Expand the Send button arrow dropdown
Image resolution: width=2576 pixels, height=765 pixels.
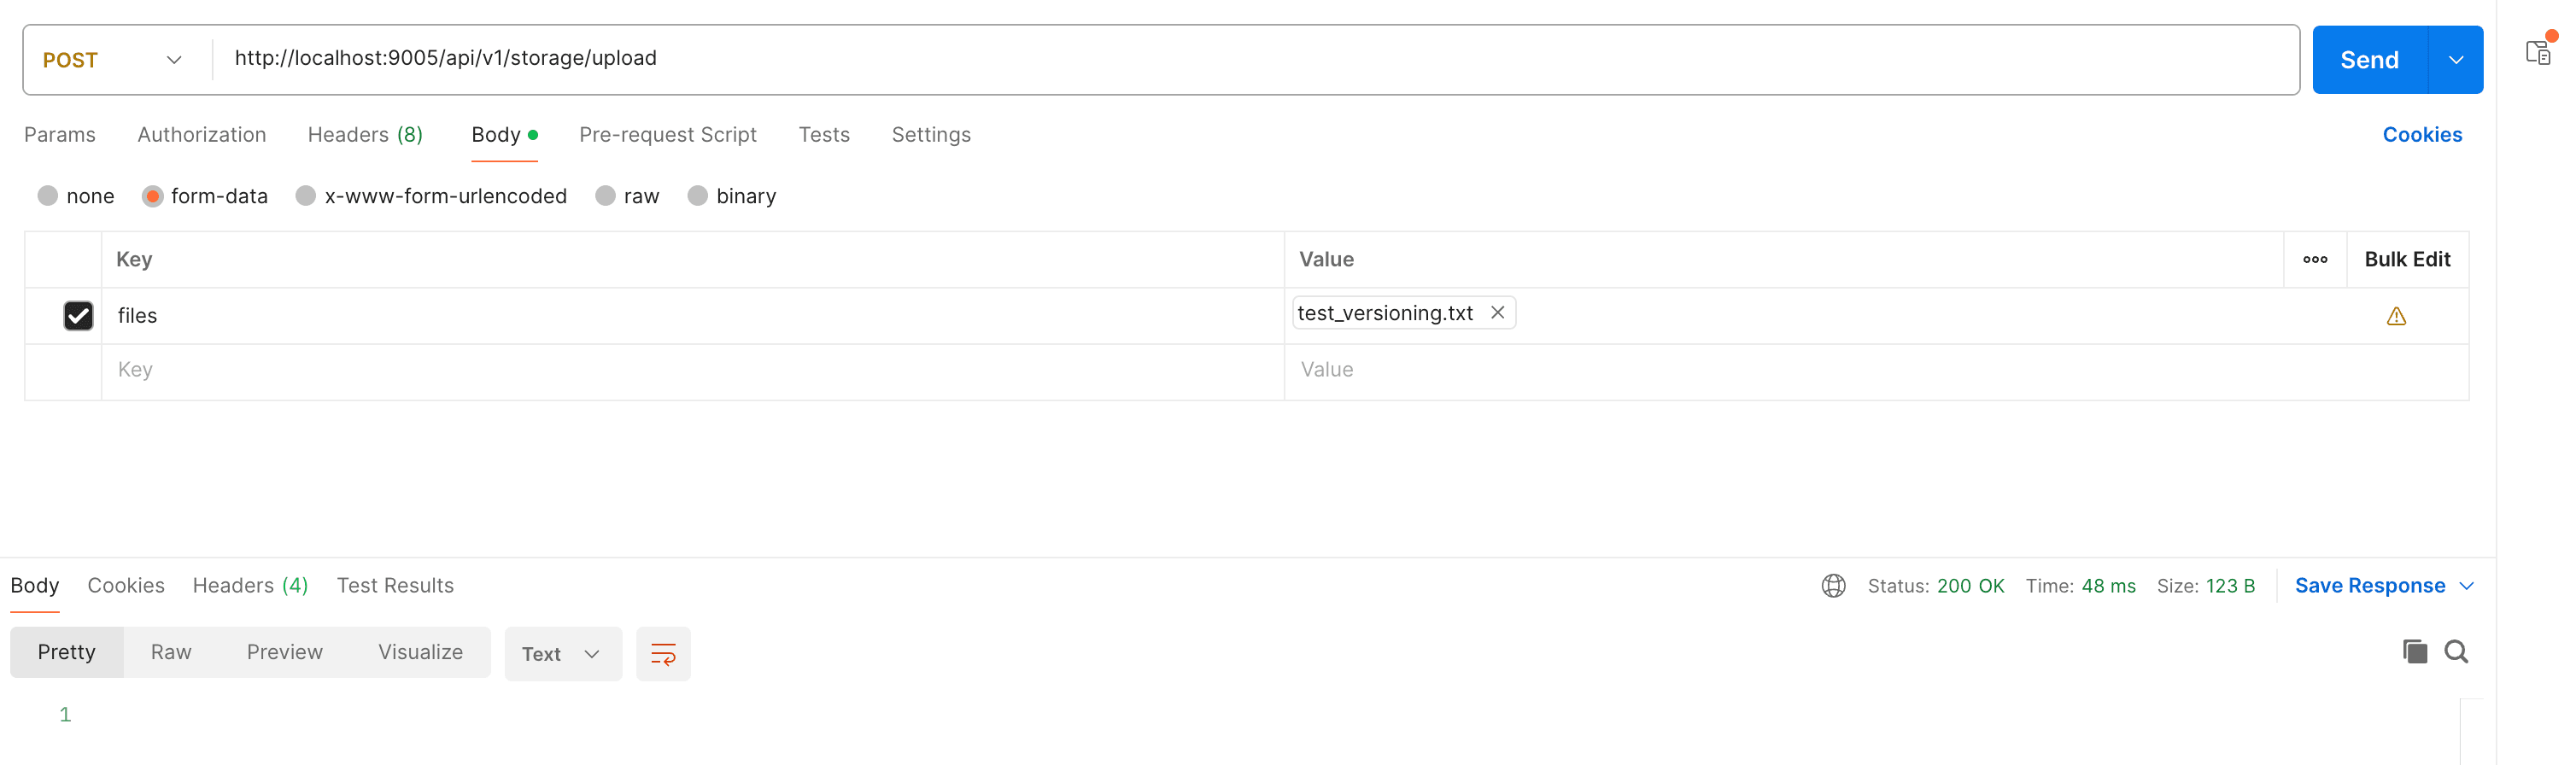2455,60
